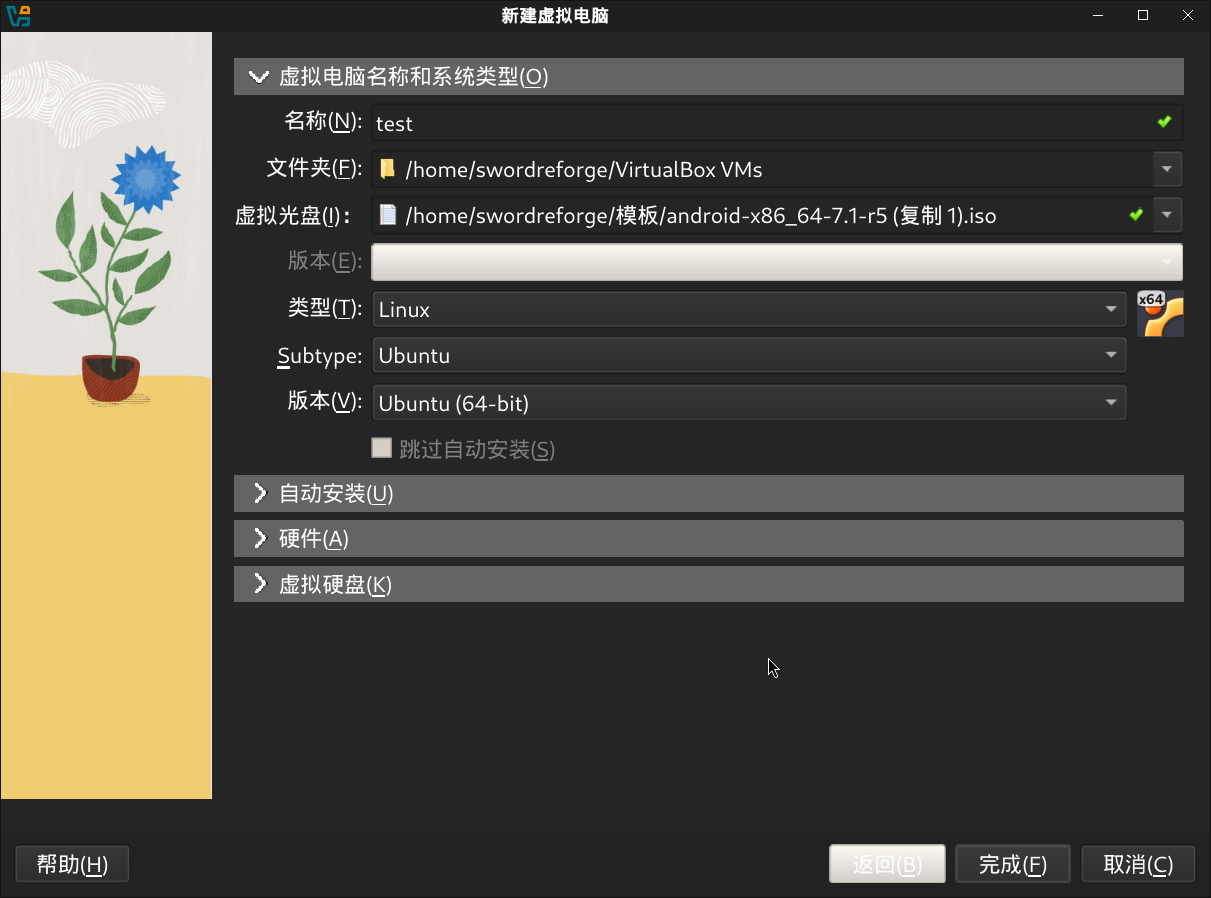The image size is (1211, 898).
Task: Open the 版本(V) dropdown showing Ubuntu 64-bit
Action: (x=1111, y=402)
